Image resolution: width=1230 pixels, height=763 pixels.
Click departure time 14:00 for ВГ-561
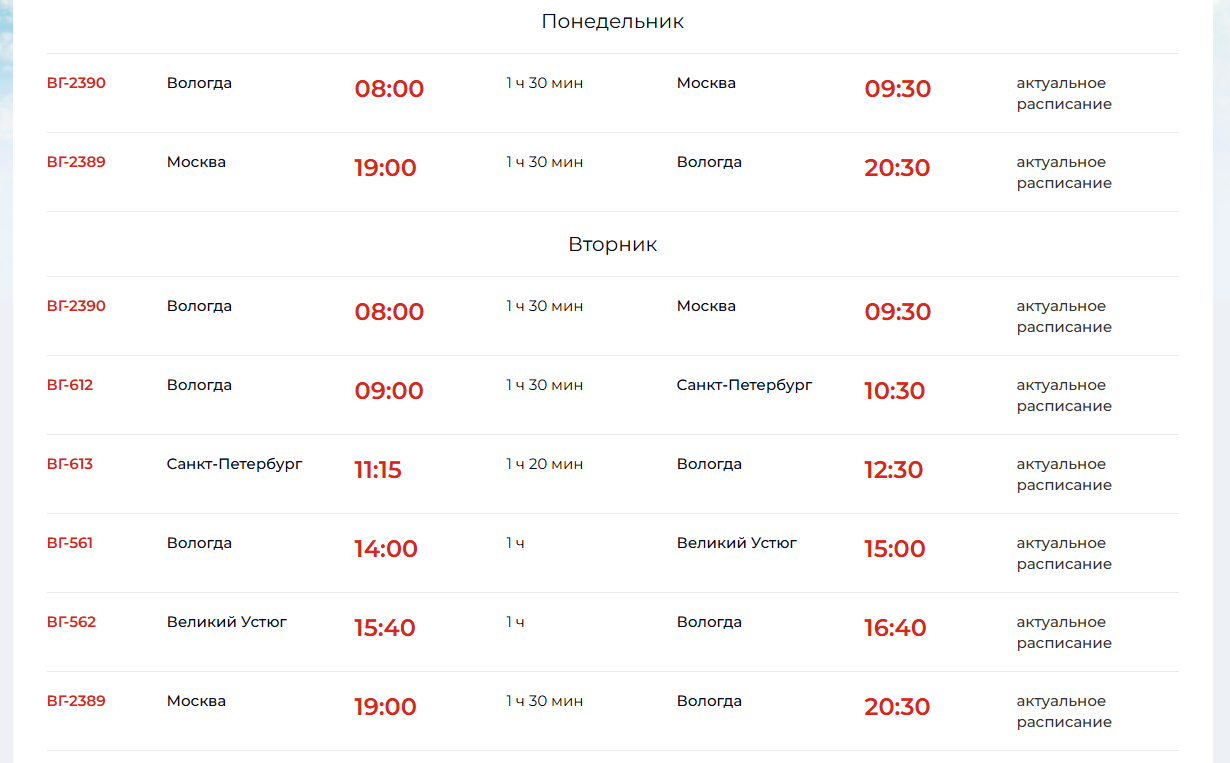point(386,549)
